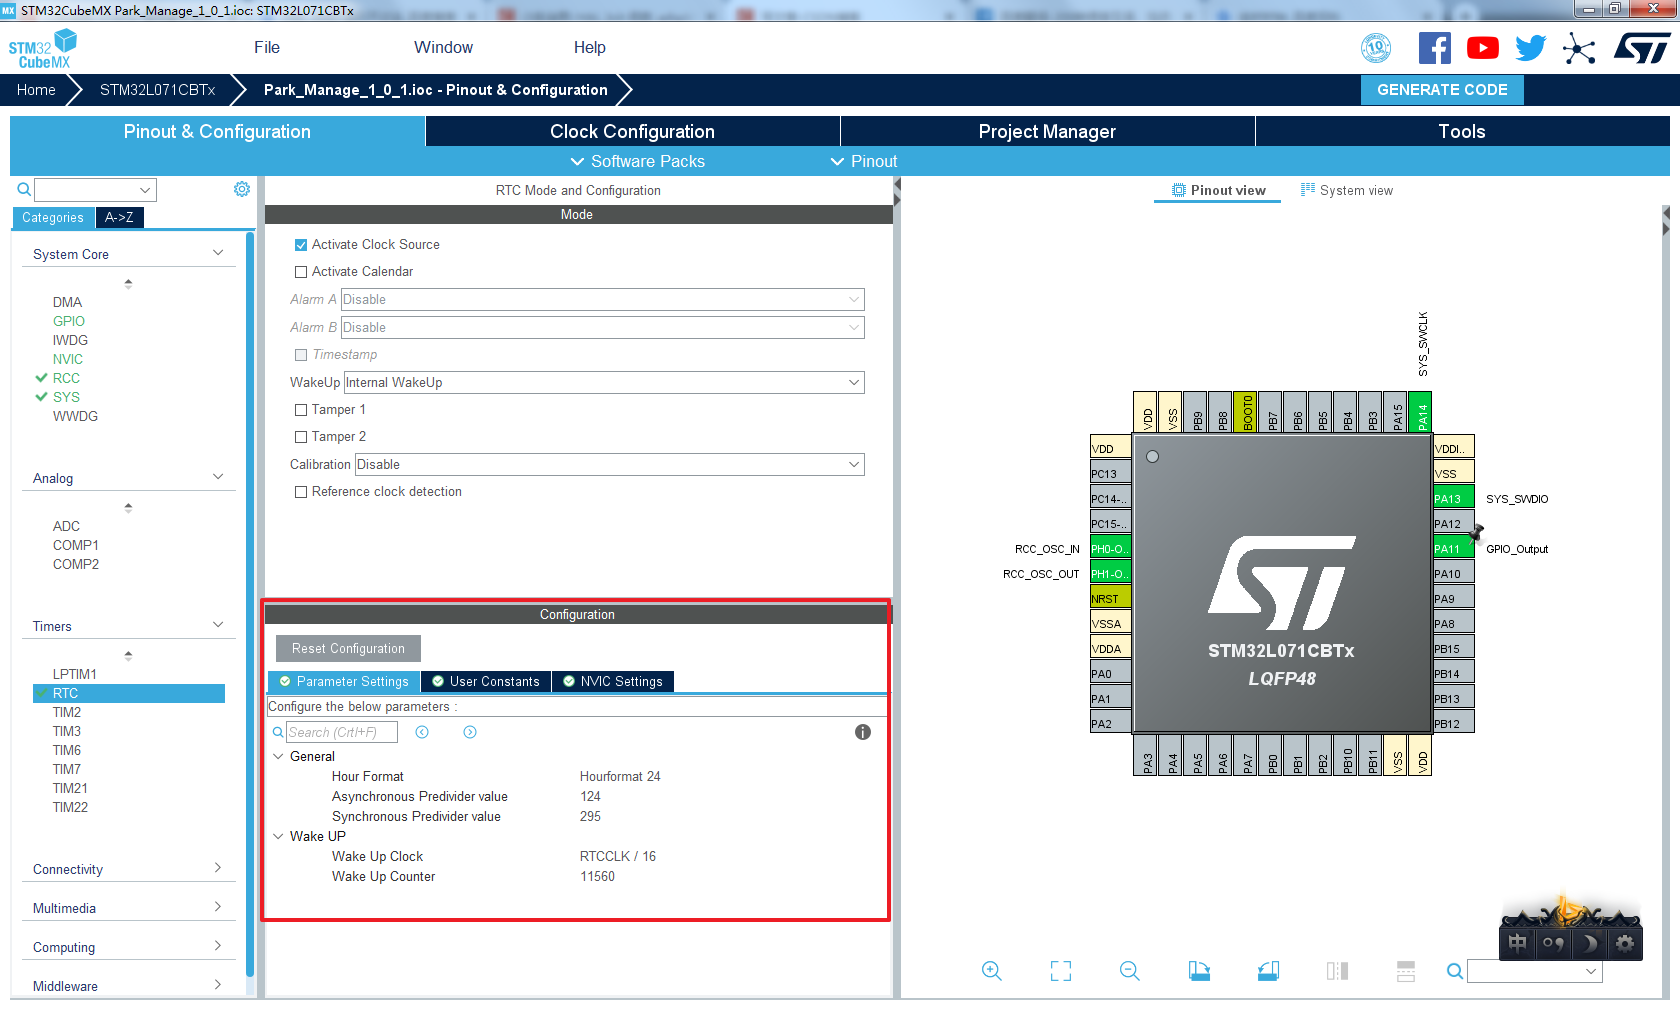Open the YouTube channel icon

[1482, 47]
